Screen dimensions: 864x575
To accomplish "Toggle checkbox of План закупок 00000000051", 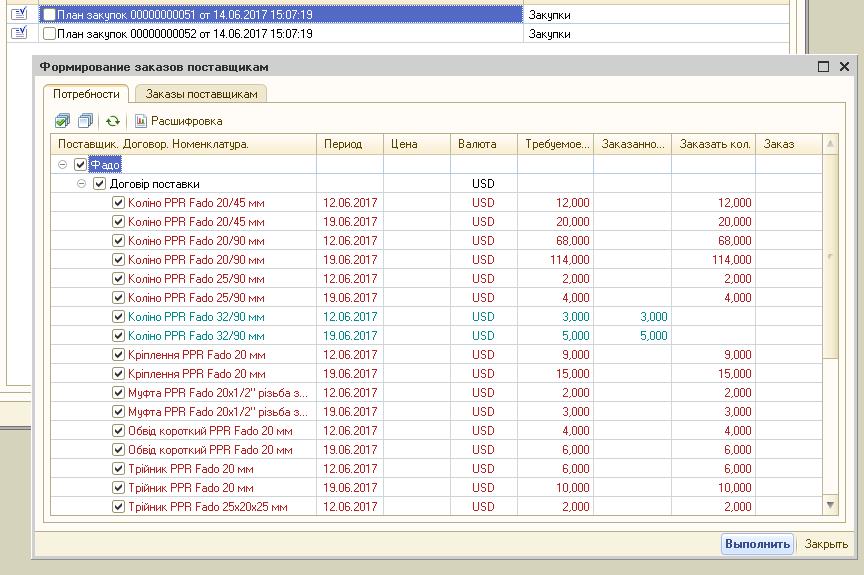I will coord(50,15).
